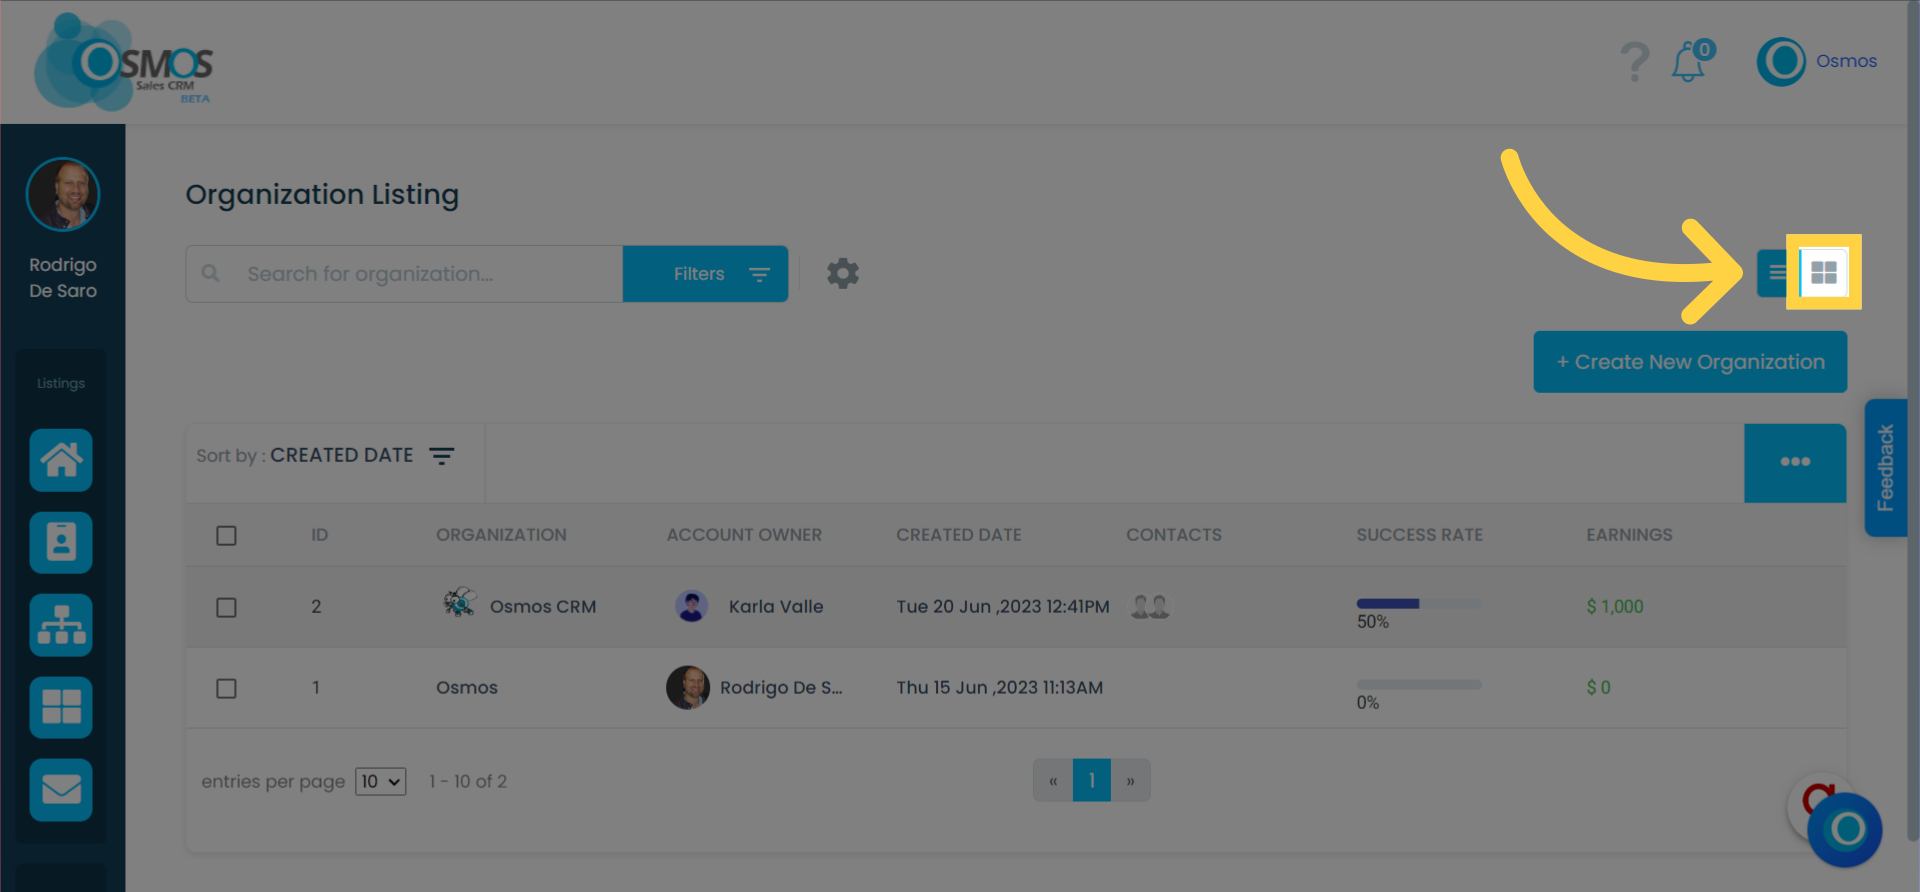
Task: Click SUCCESS RATE column header
Action: tap(1420, 535)
